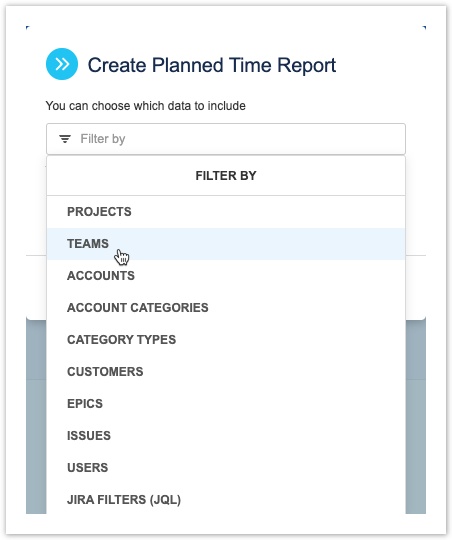The width and height of the screenshot is (452, 540).
Task: Click the blue double-chevron report icon
Action: [x=62, y=64]
